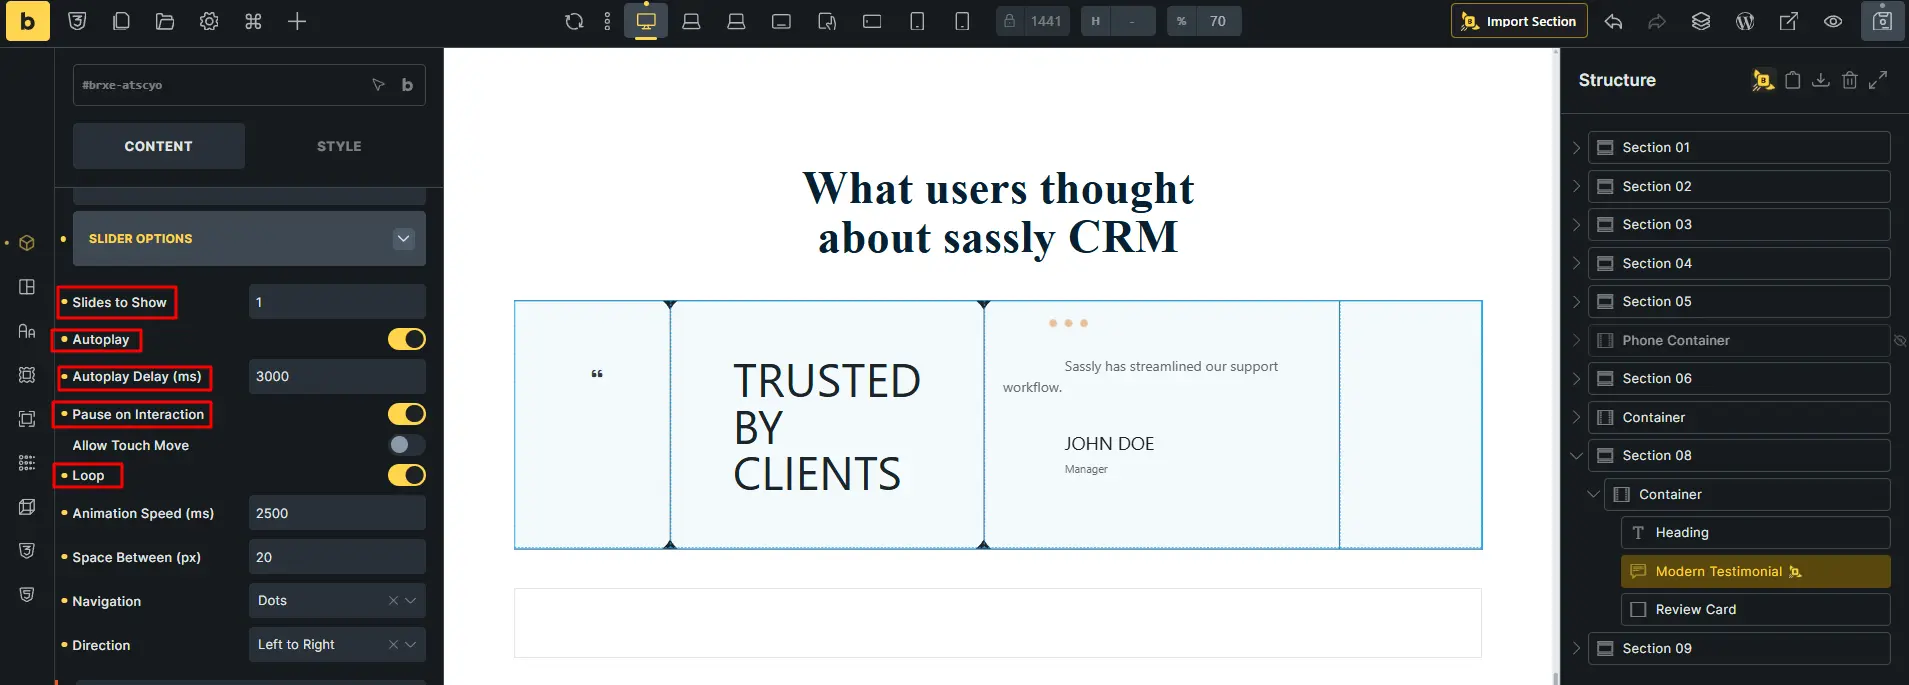The image size is (1909, 685).
Task: Click the yellow import icon in Structure header
Action: click(x=1763, y=80)
